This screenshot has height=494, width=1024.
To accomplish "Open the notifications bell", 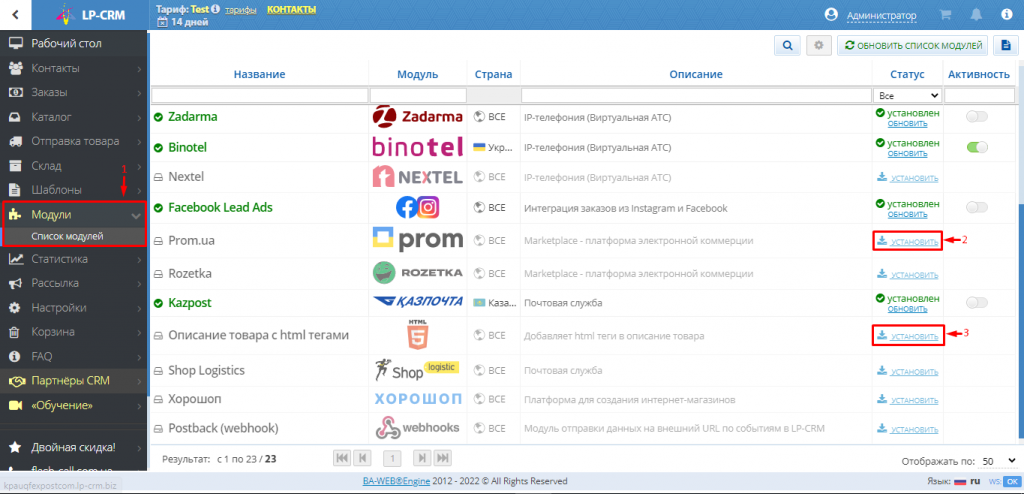I will [x=976, y=14].
